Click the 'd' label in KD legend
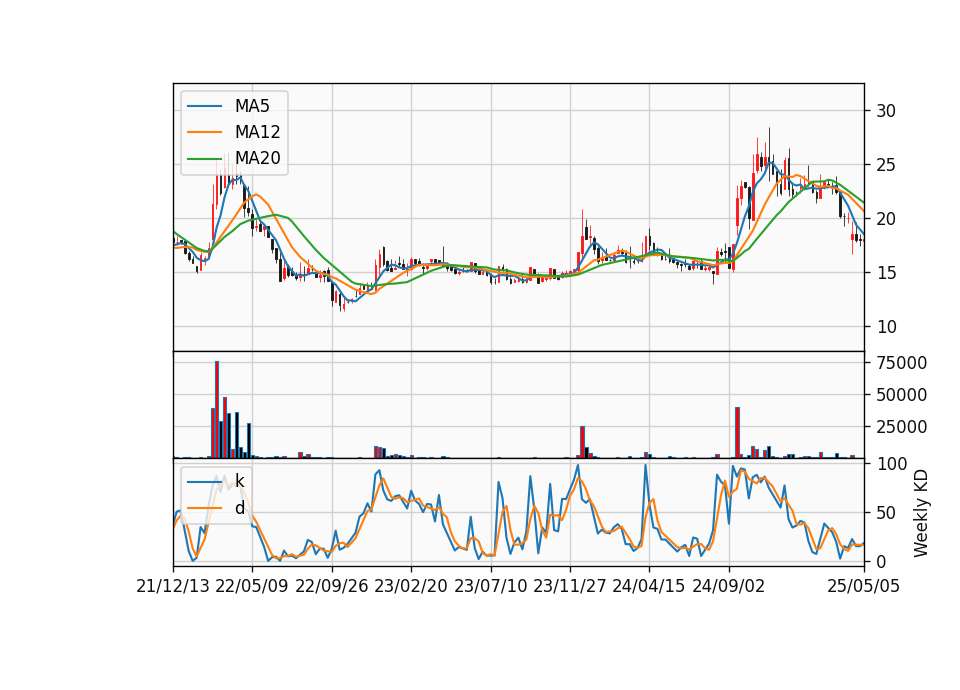Image resolution: width=960 pixels, height=690 pixels. click(x=239, y=508)
